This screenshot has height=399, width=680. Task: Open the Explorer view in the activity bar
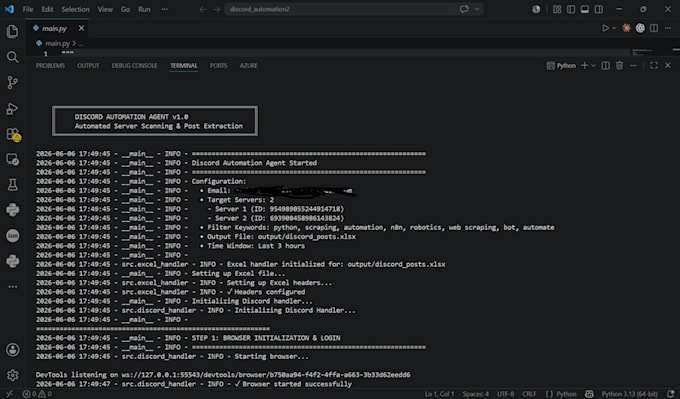pyautogui.click(x=13, y=31)
